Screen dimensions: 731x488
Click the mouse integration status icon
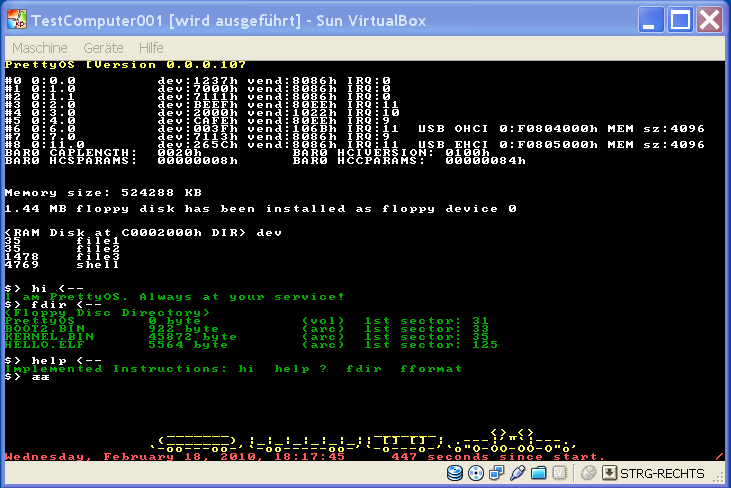pos(588,473)
